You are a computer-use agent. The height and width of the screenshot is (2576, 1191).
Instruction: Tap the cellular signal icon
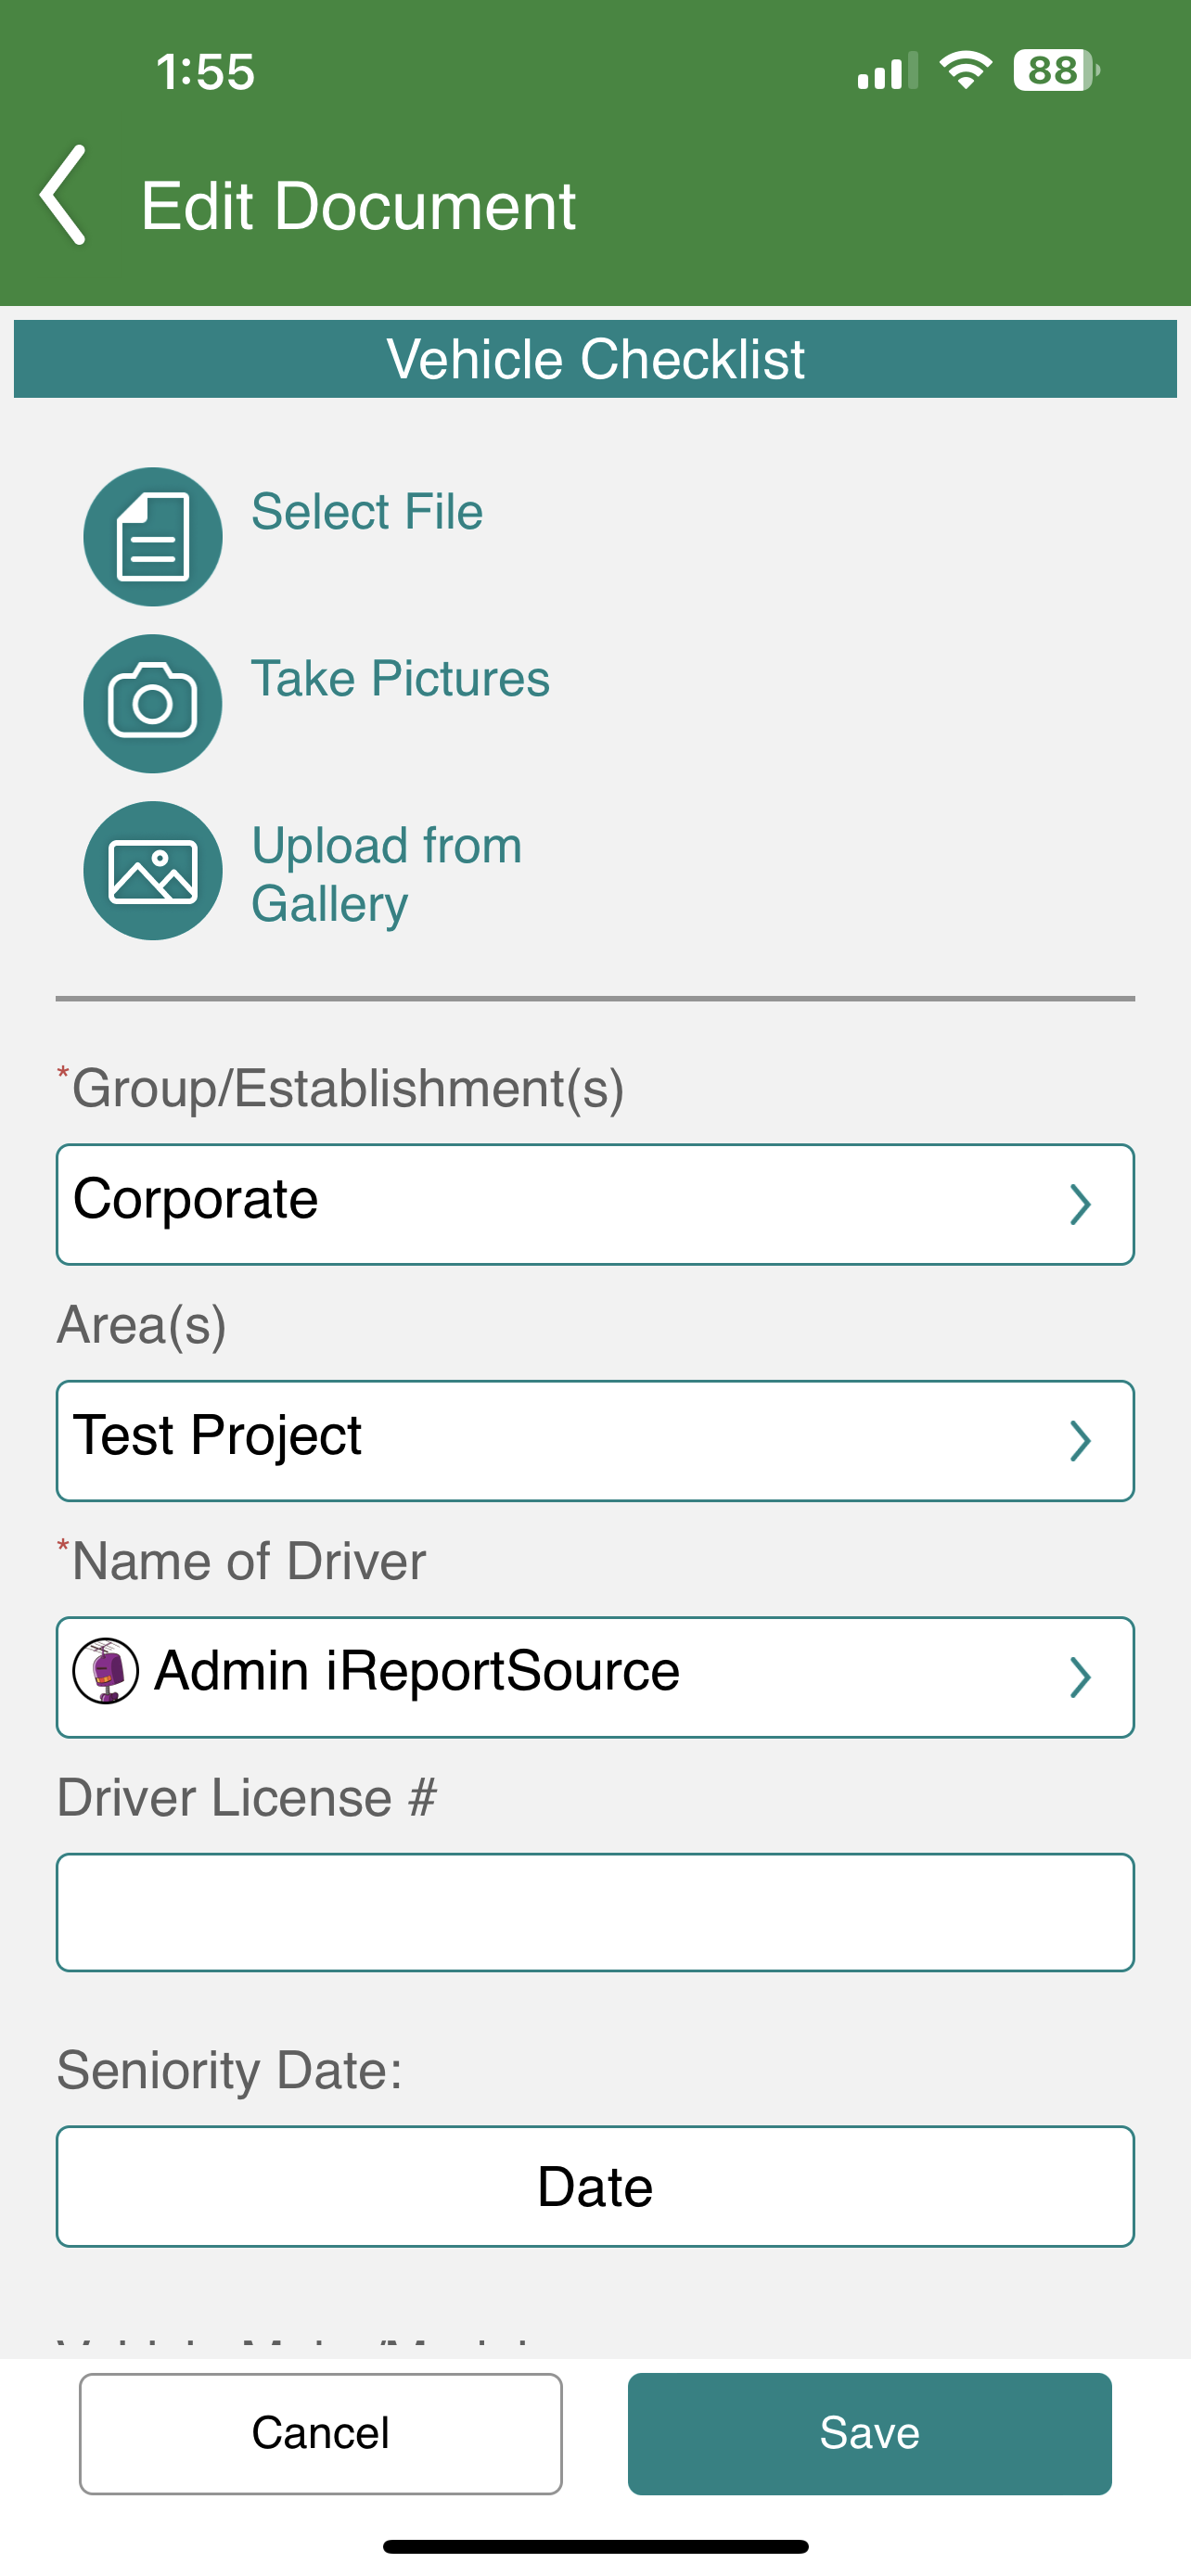(888, 71)
